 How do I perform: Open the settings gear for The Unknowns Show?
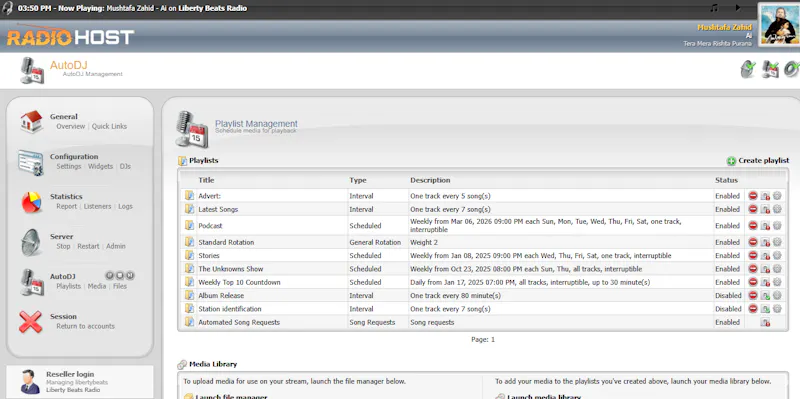pos(777,268)
